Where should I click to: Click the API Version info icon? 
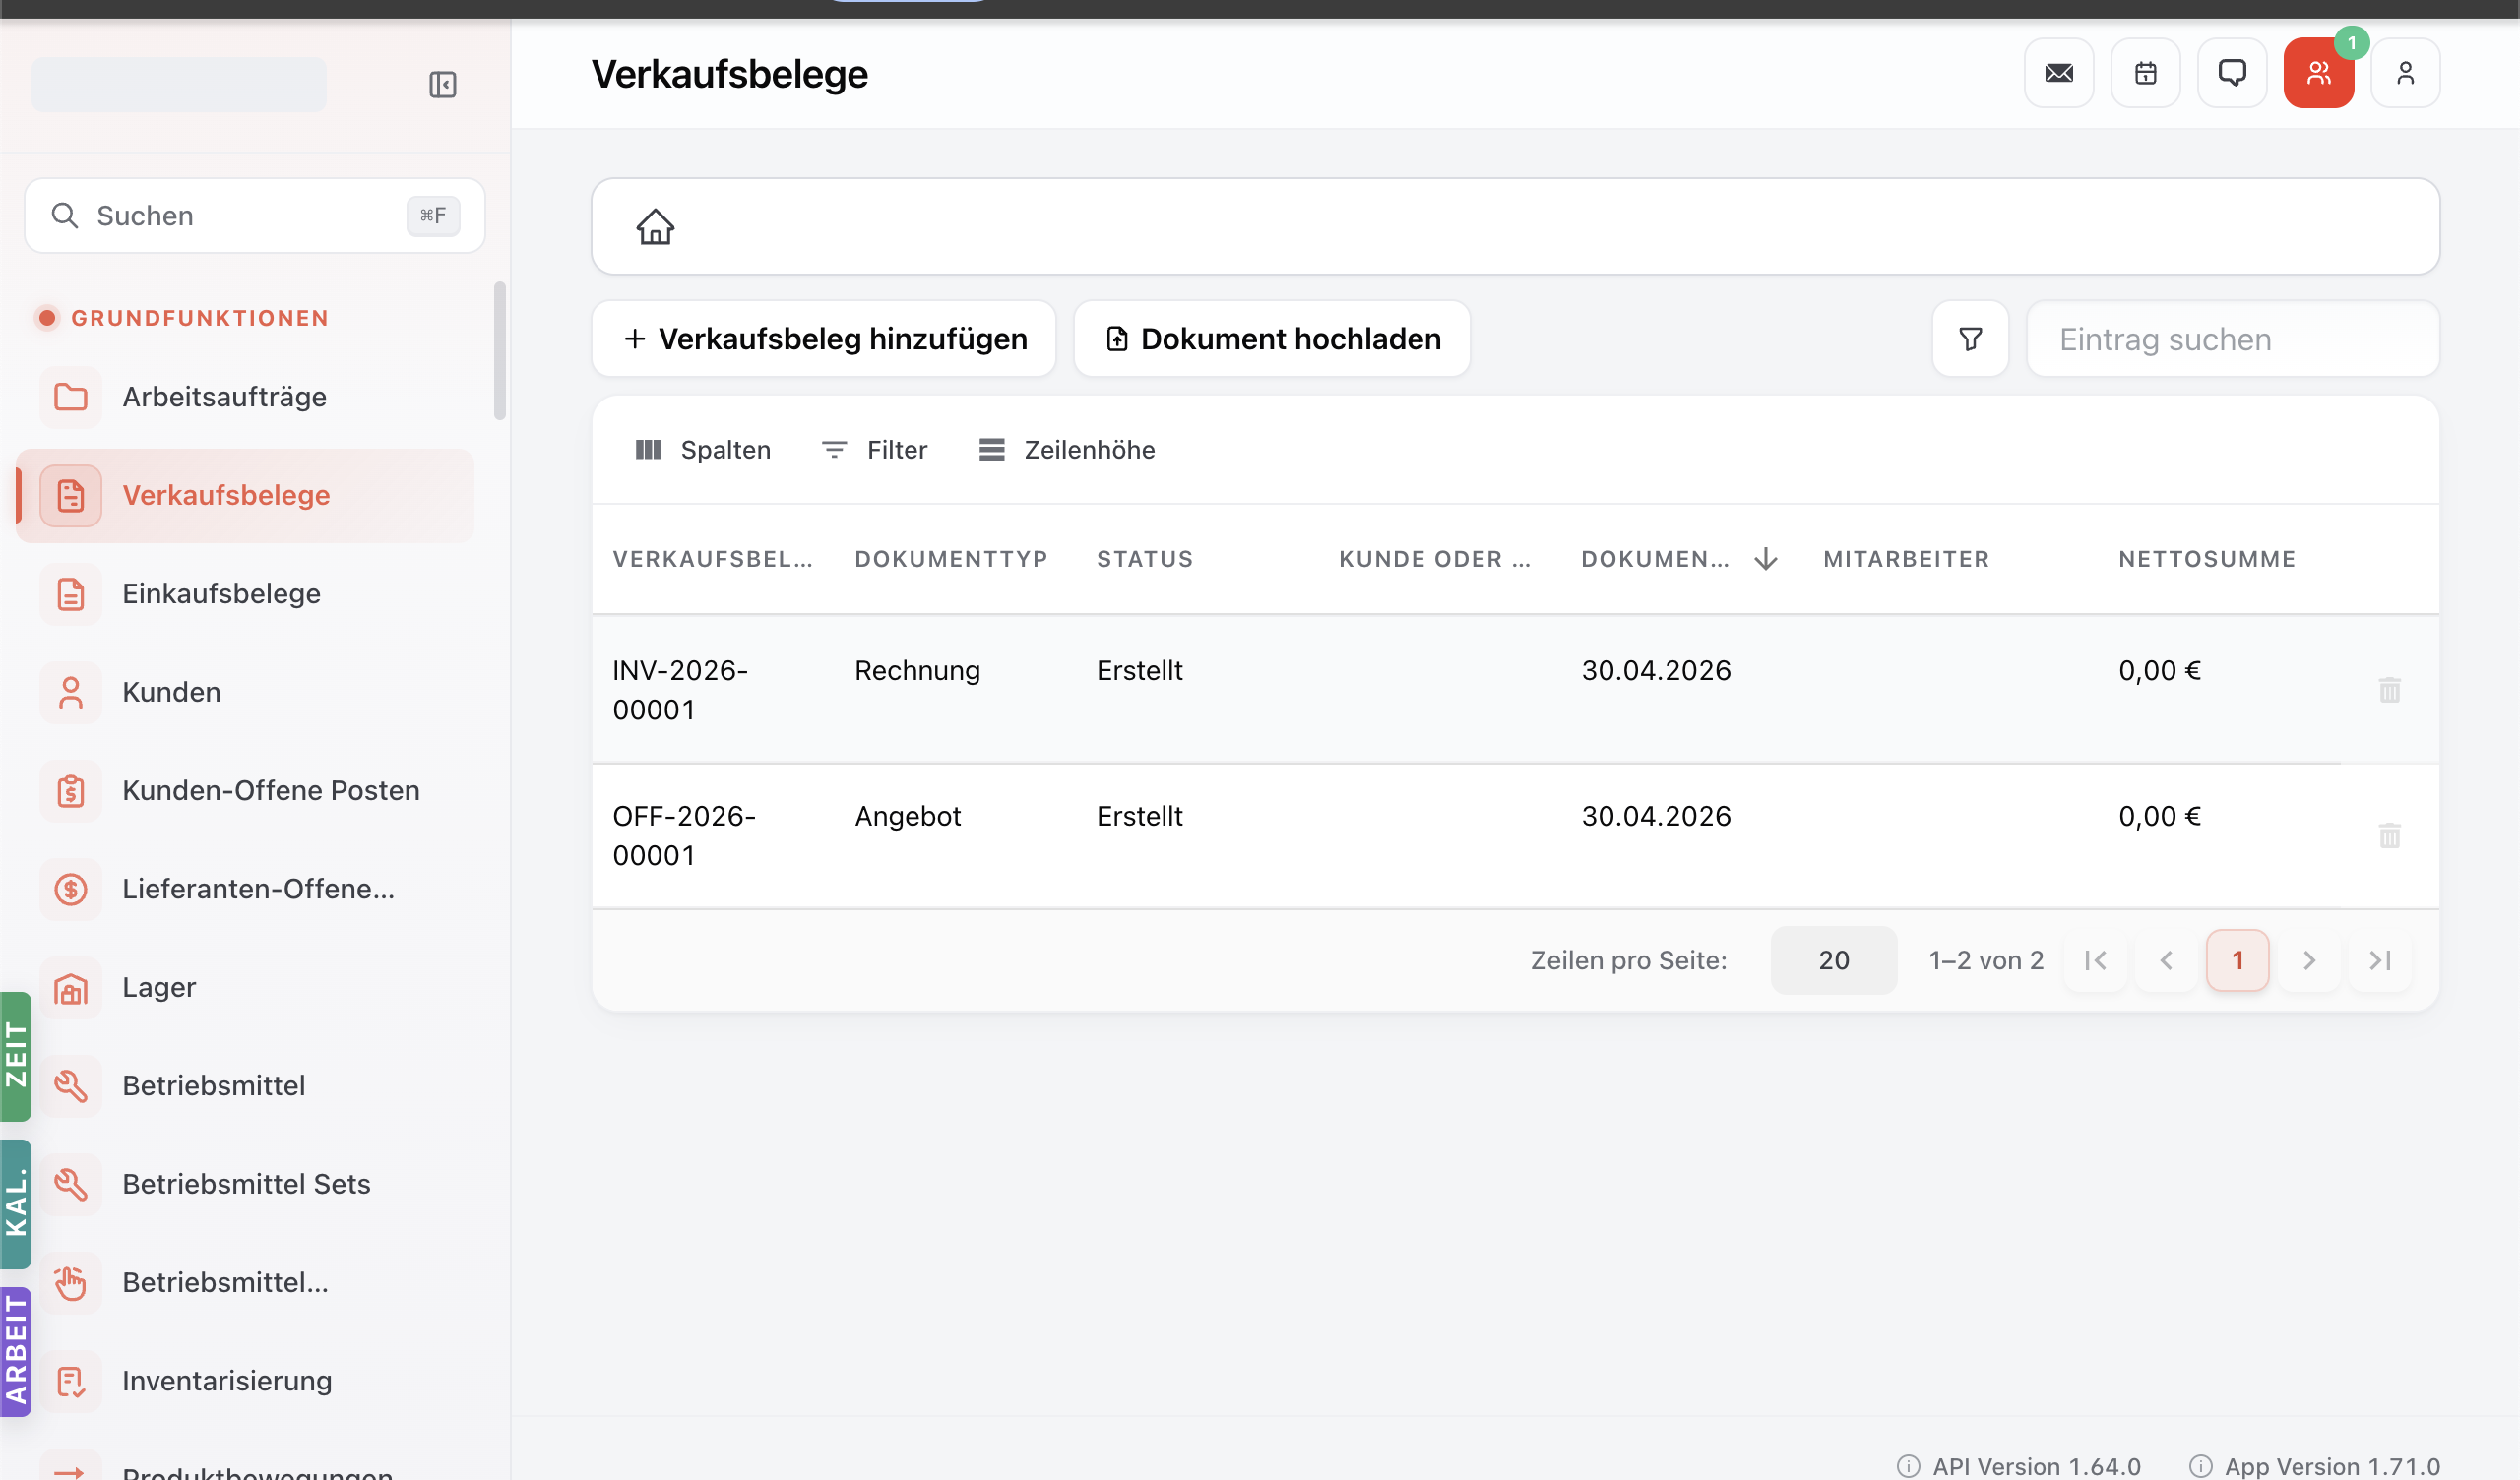tap(1908, 1466)
